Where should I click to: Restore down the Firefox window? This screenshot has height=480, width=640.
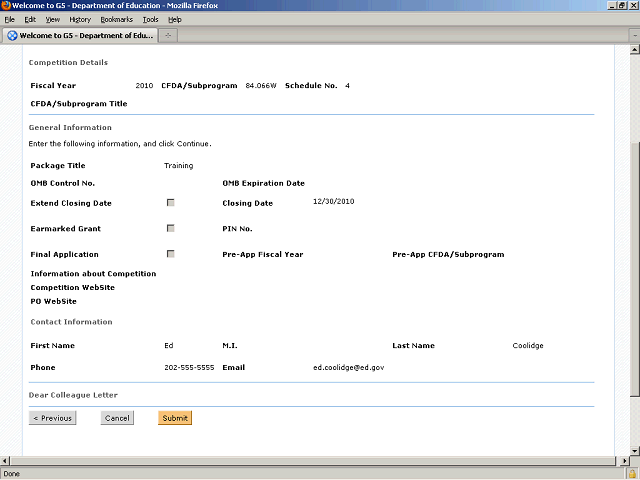click(622, 5)
